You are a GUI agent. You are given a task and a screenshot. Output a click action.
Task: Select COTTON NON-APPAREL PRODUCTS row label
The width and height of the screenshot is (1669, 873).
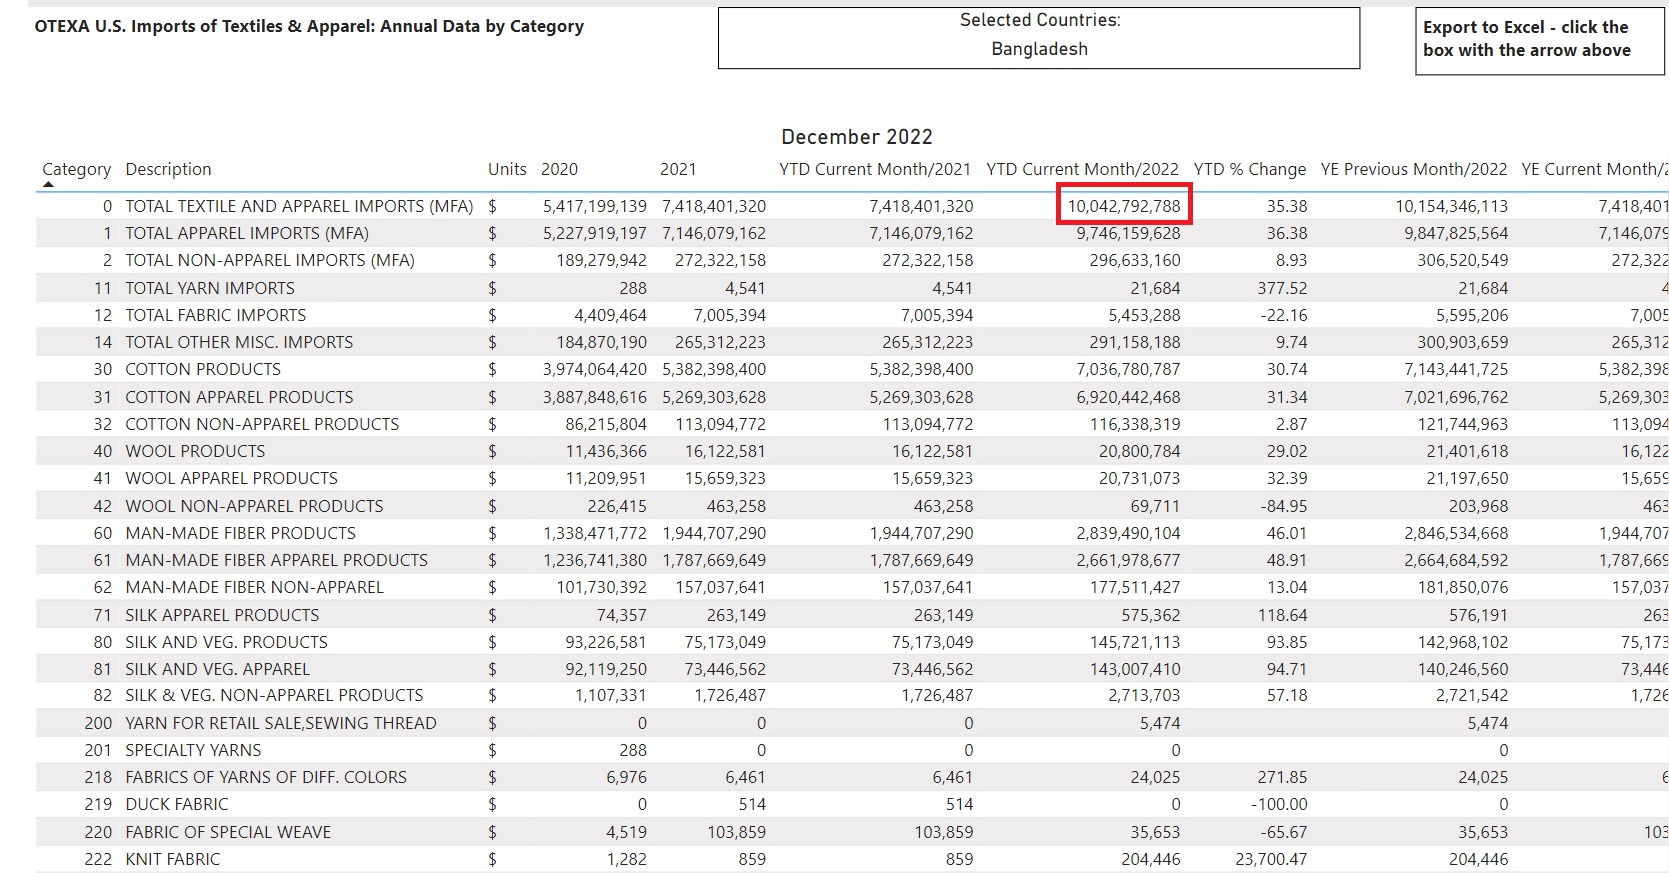point(262,424)
